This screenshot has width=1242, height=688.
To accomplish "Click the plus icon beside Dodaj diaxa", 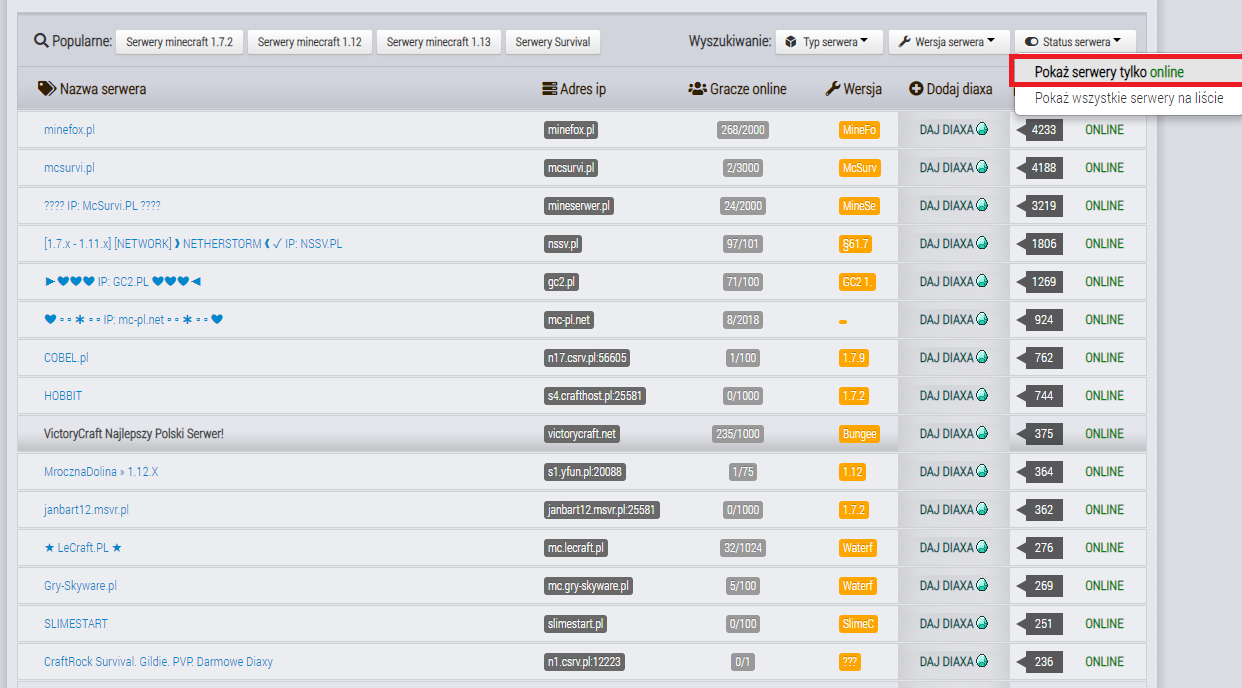I will [x=916, y=89].
